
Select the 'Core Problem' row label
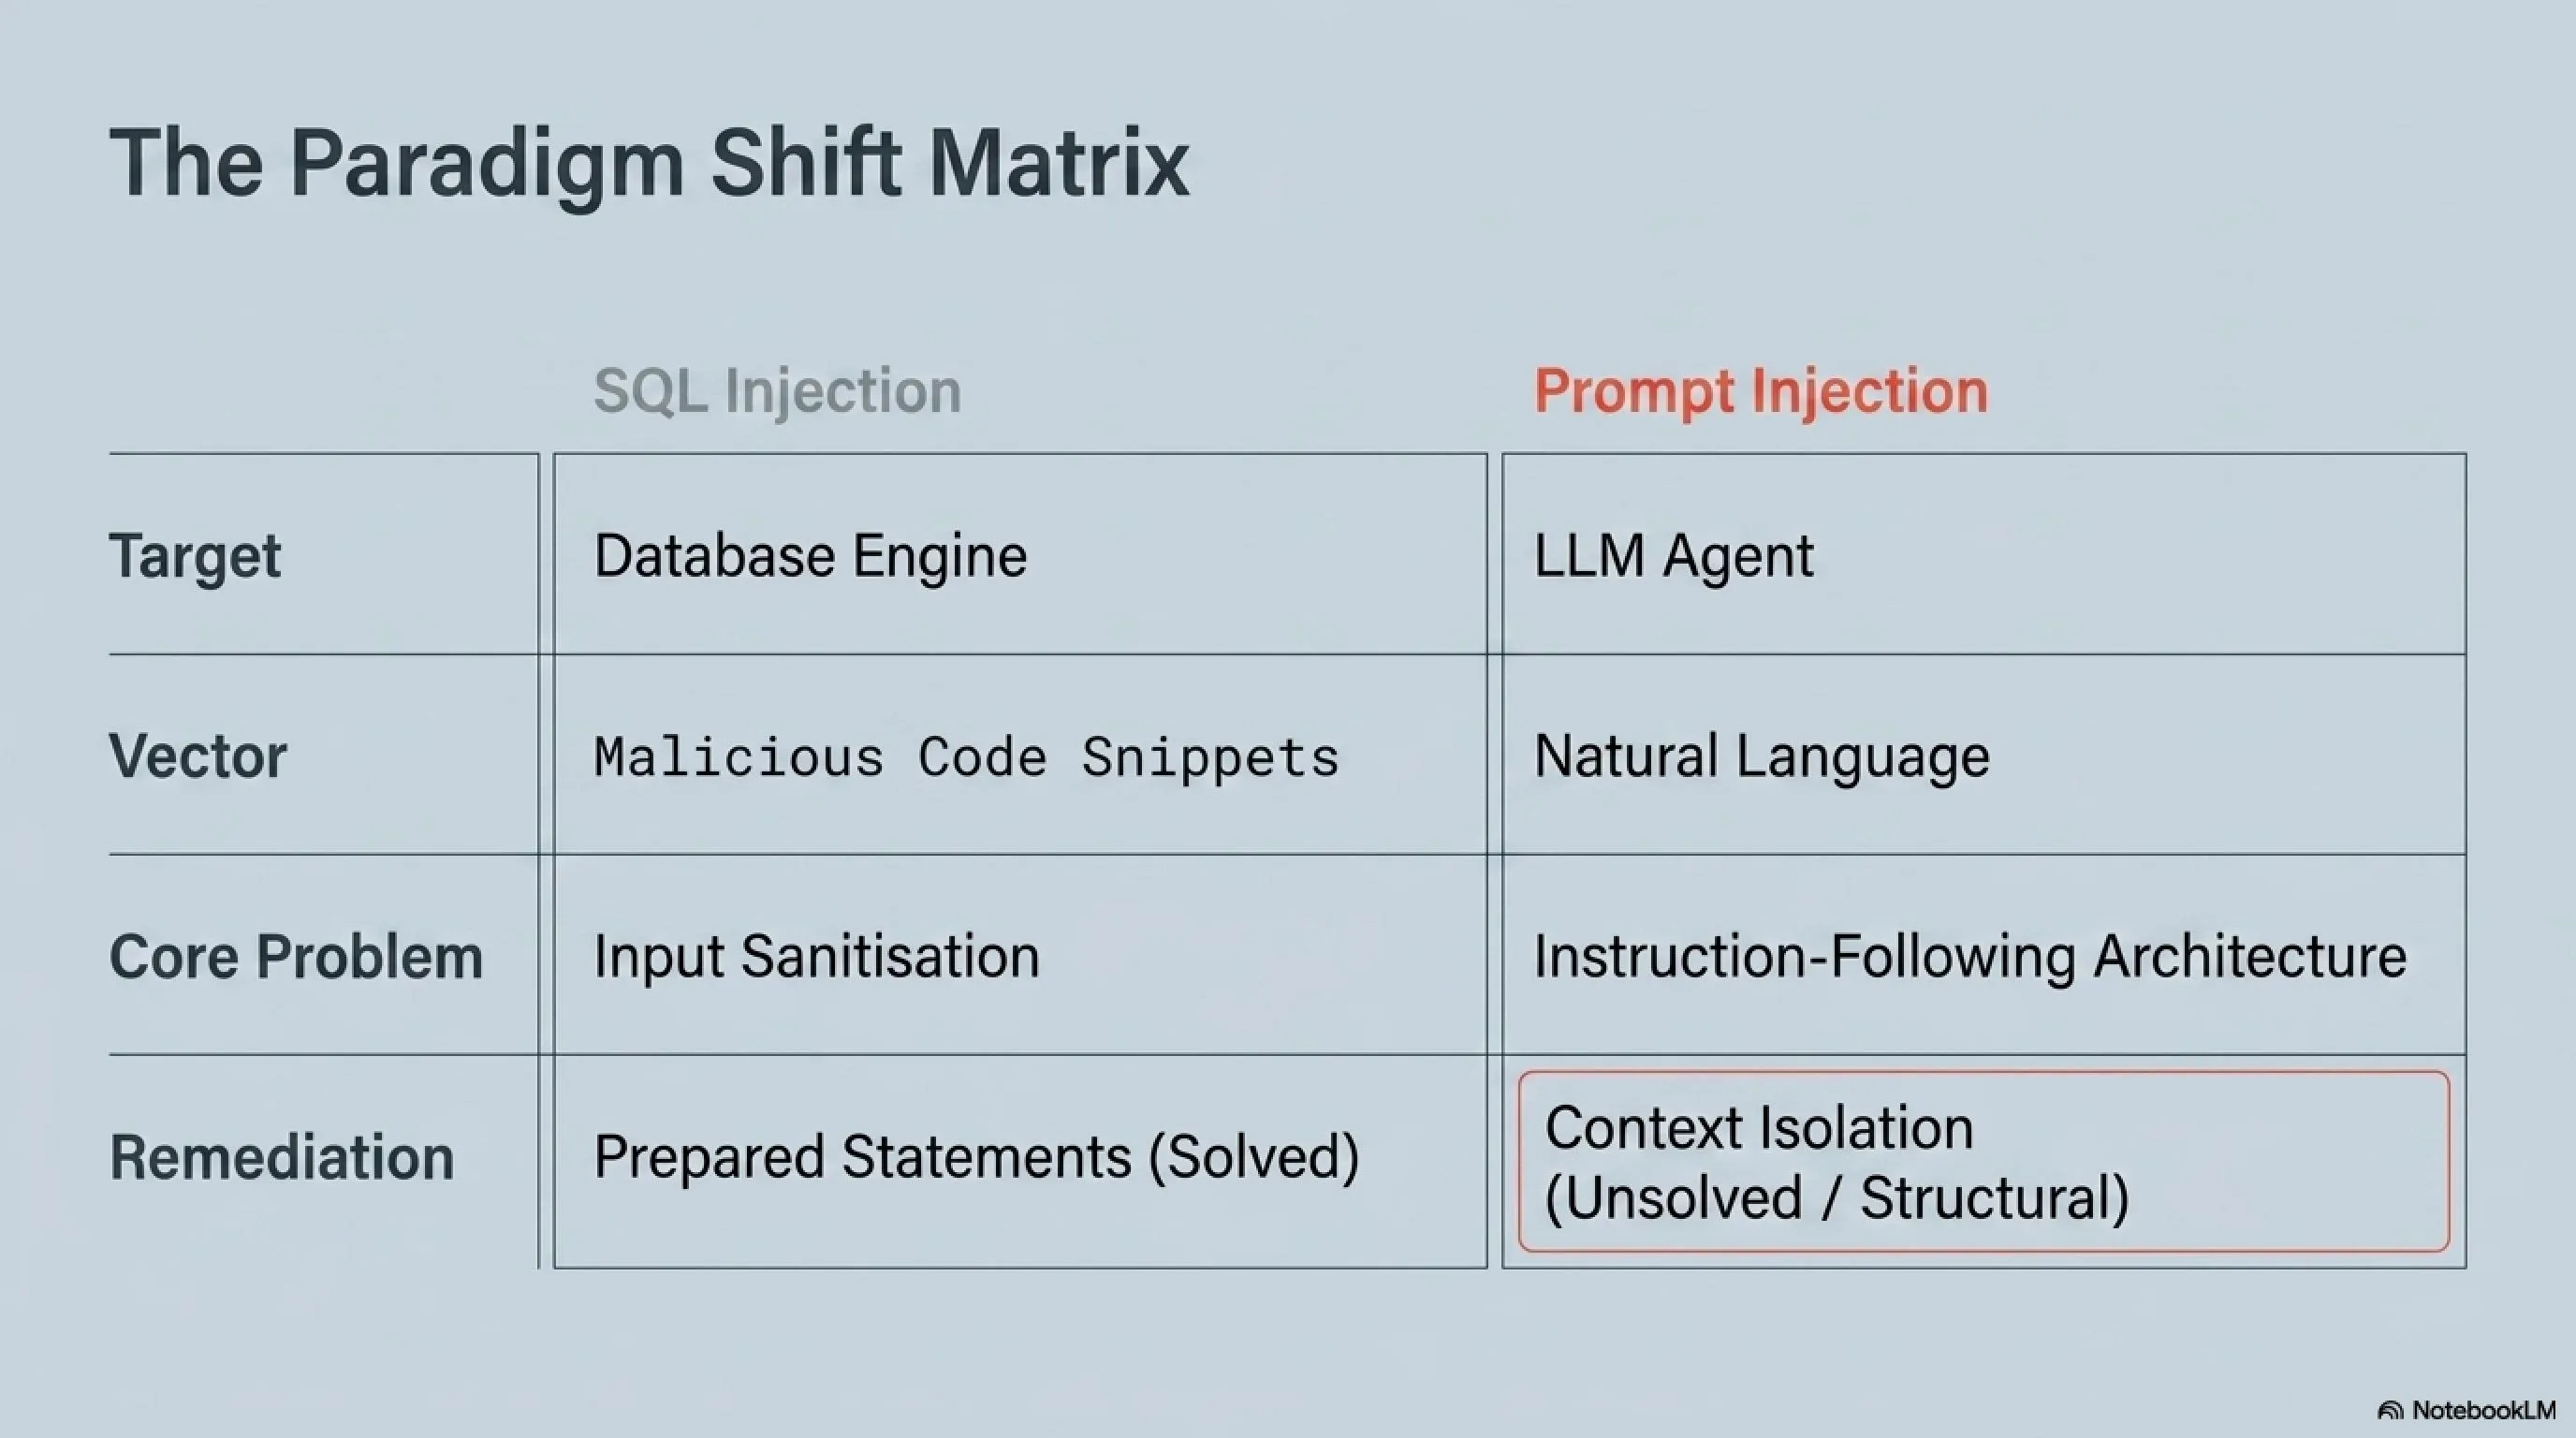296,956
